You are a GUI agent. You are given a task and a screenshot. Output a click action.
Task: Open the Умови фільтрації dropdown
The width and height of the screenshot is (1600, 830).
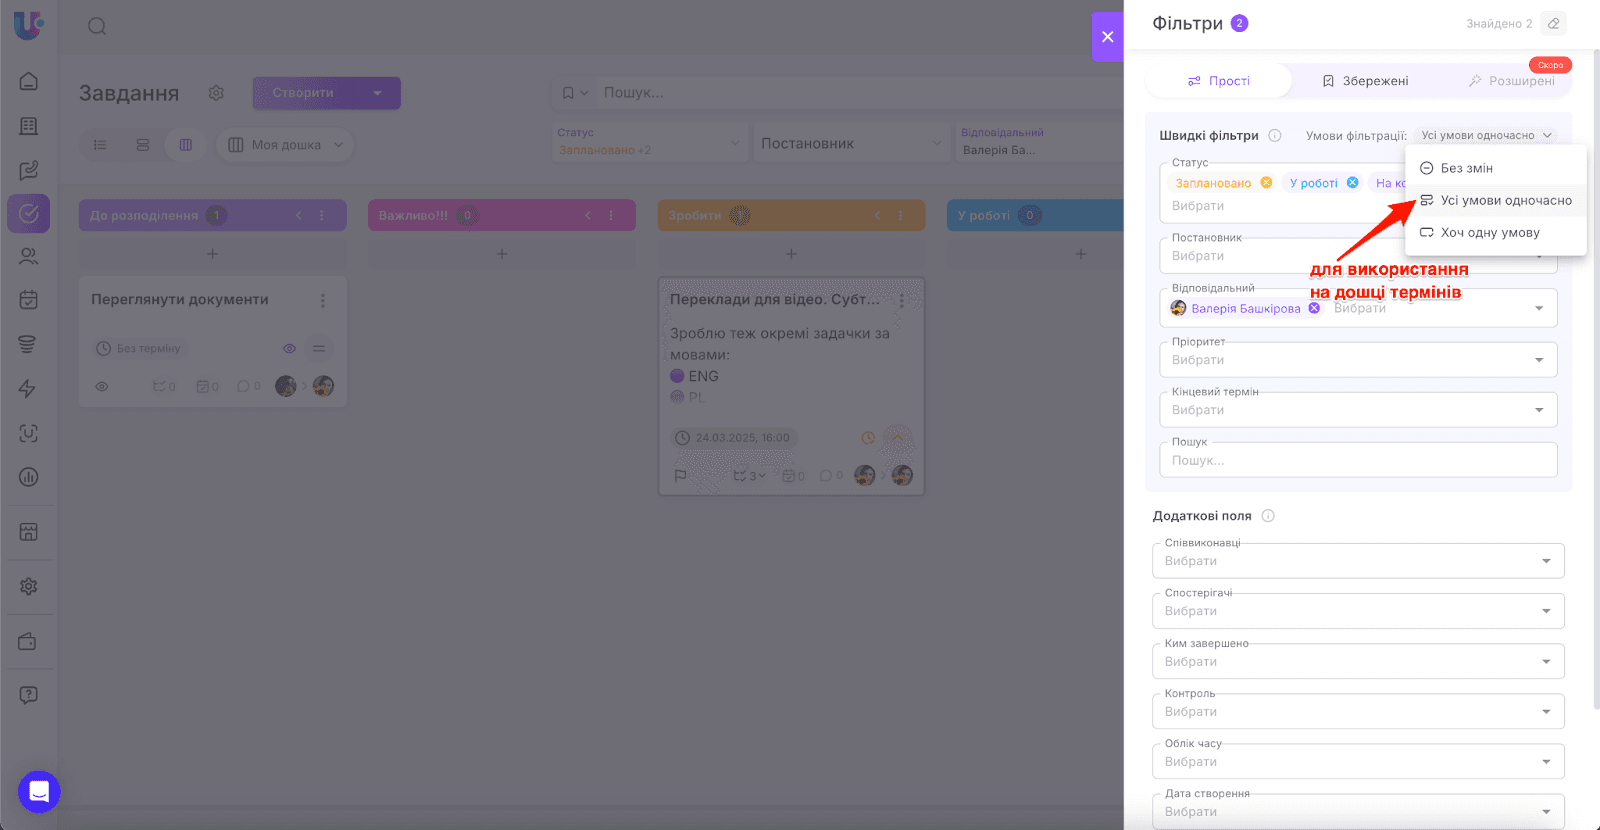click(x=1487, y=135)
